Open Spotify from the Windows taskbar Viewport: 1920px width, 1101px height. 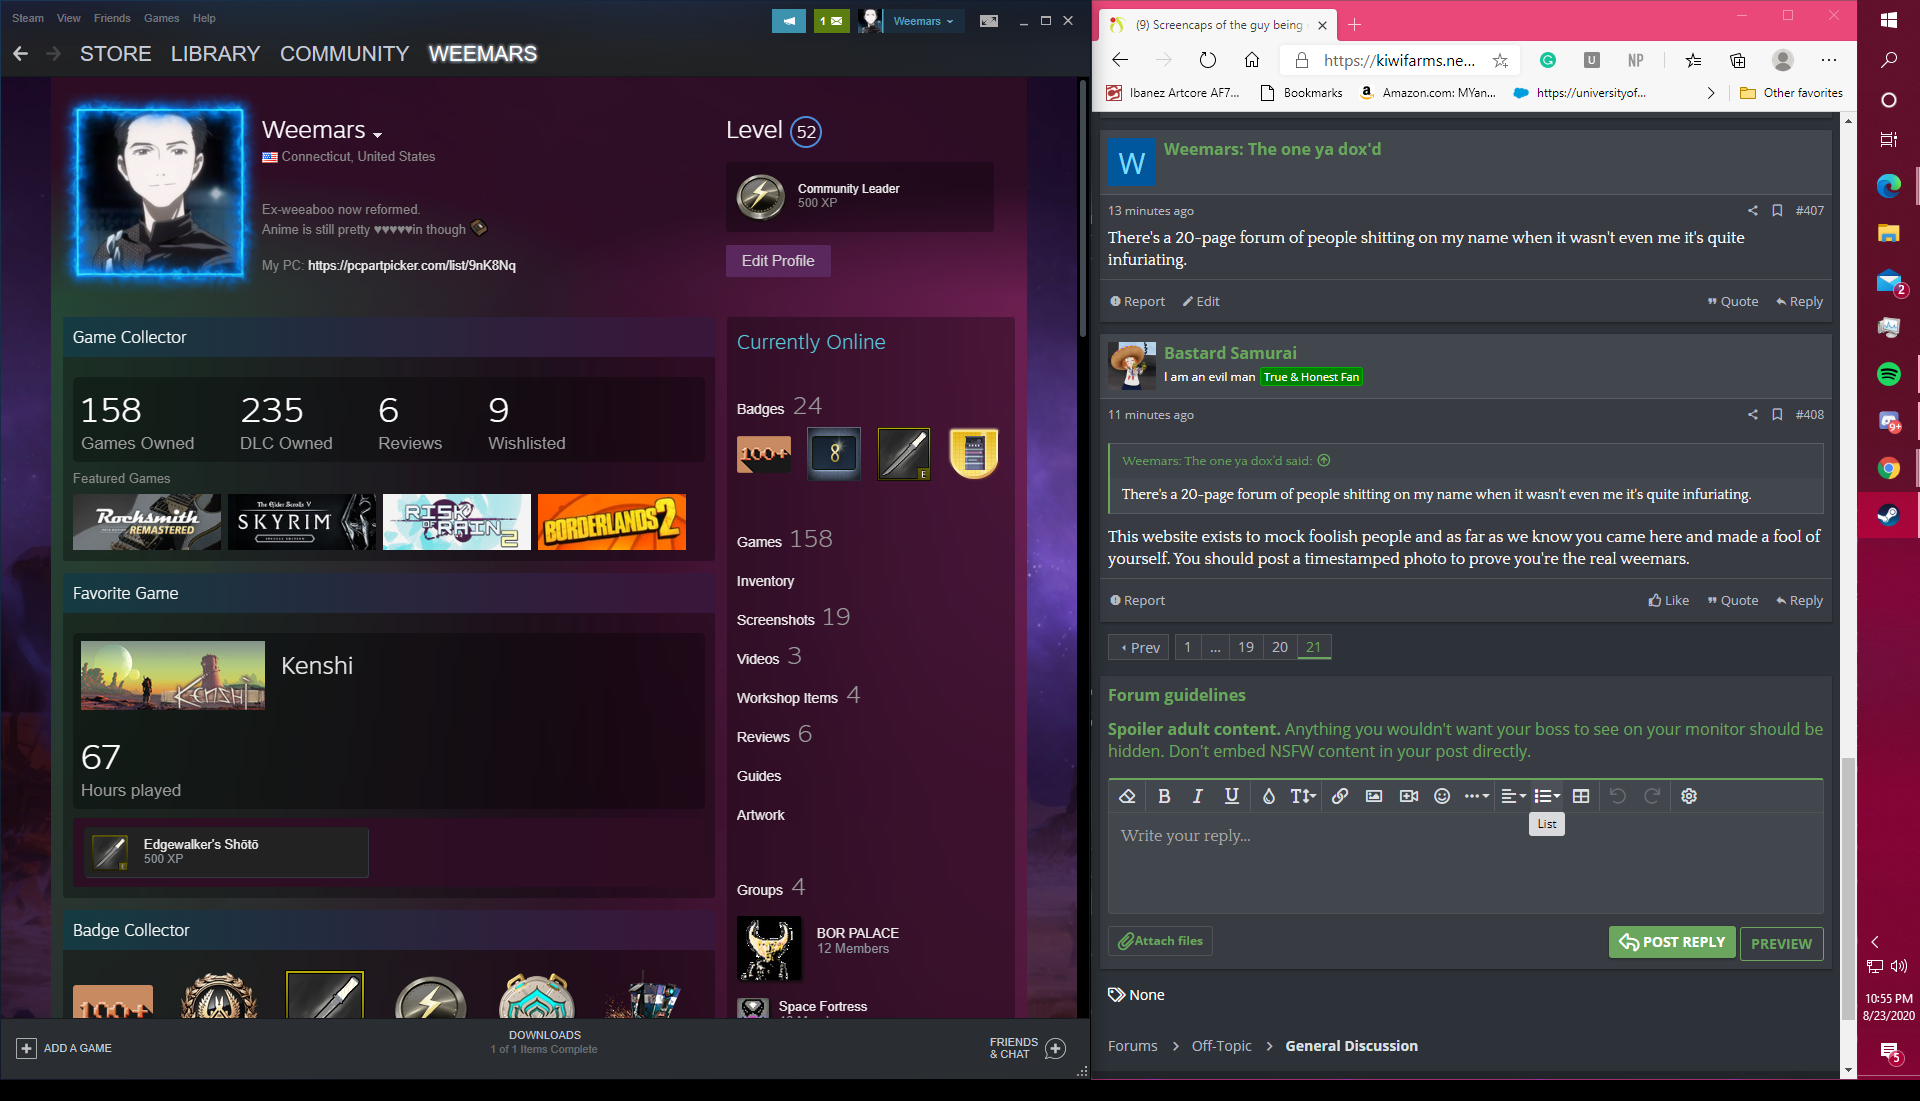point(1888,374)
